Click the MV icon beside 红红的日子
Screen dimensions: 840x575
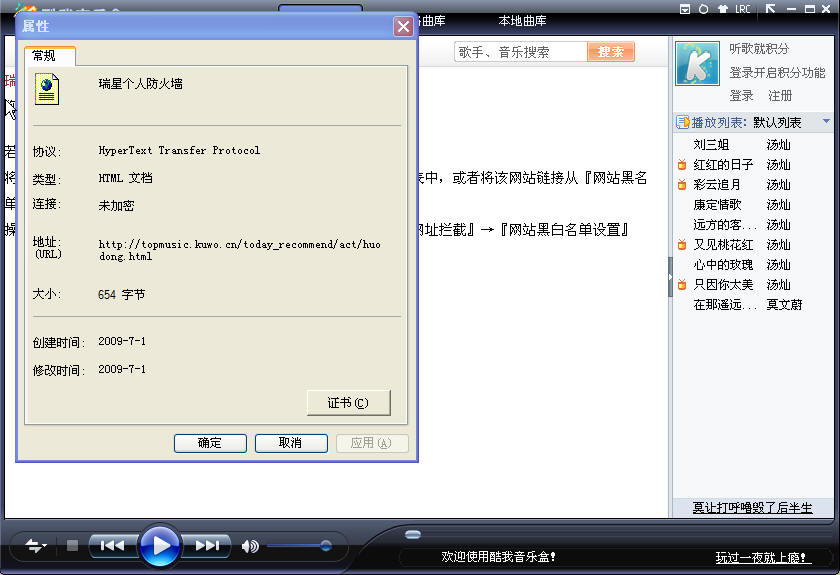tap(682, 165)
